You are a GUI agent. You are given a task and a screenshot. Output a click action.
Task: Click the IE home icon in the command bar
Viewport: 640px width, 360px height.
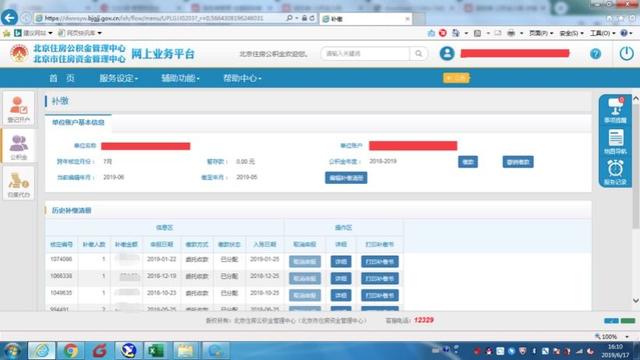[431, 33]
